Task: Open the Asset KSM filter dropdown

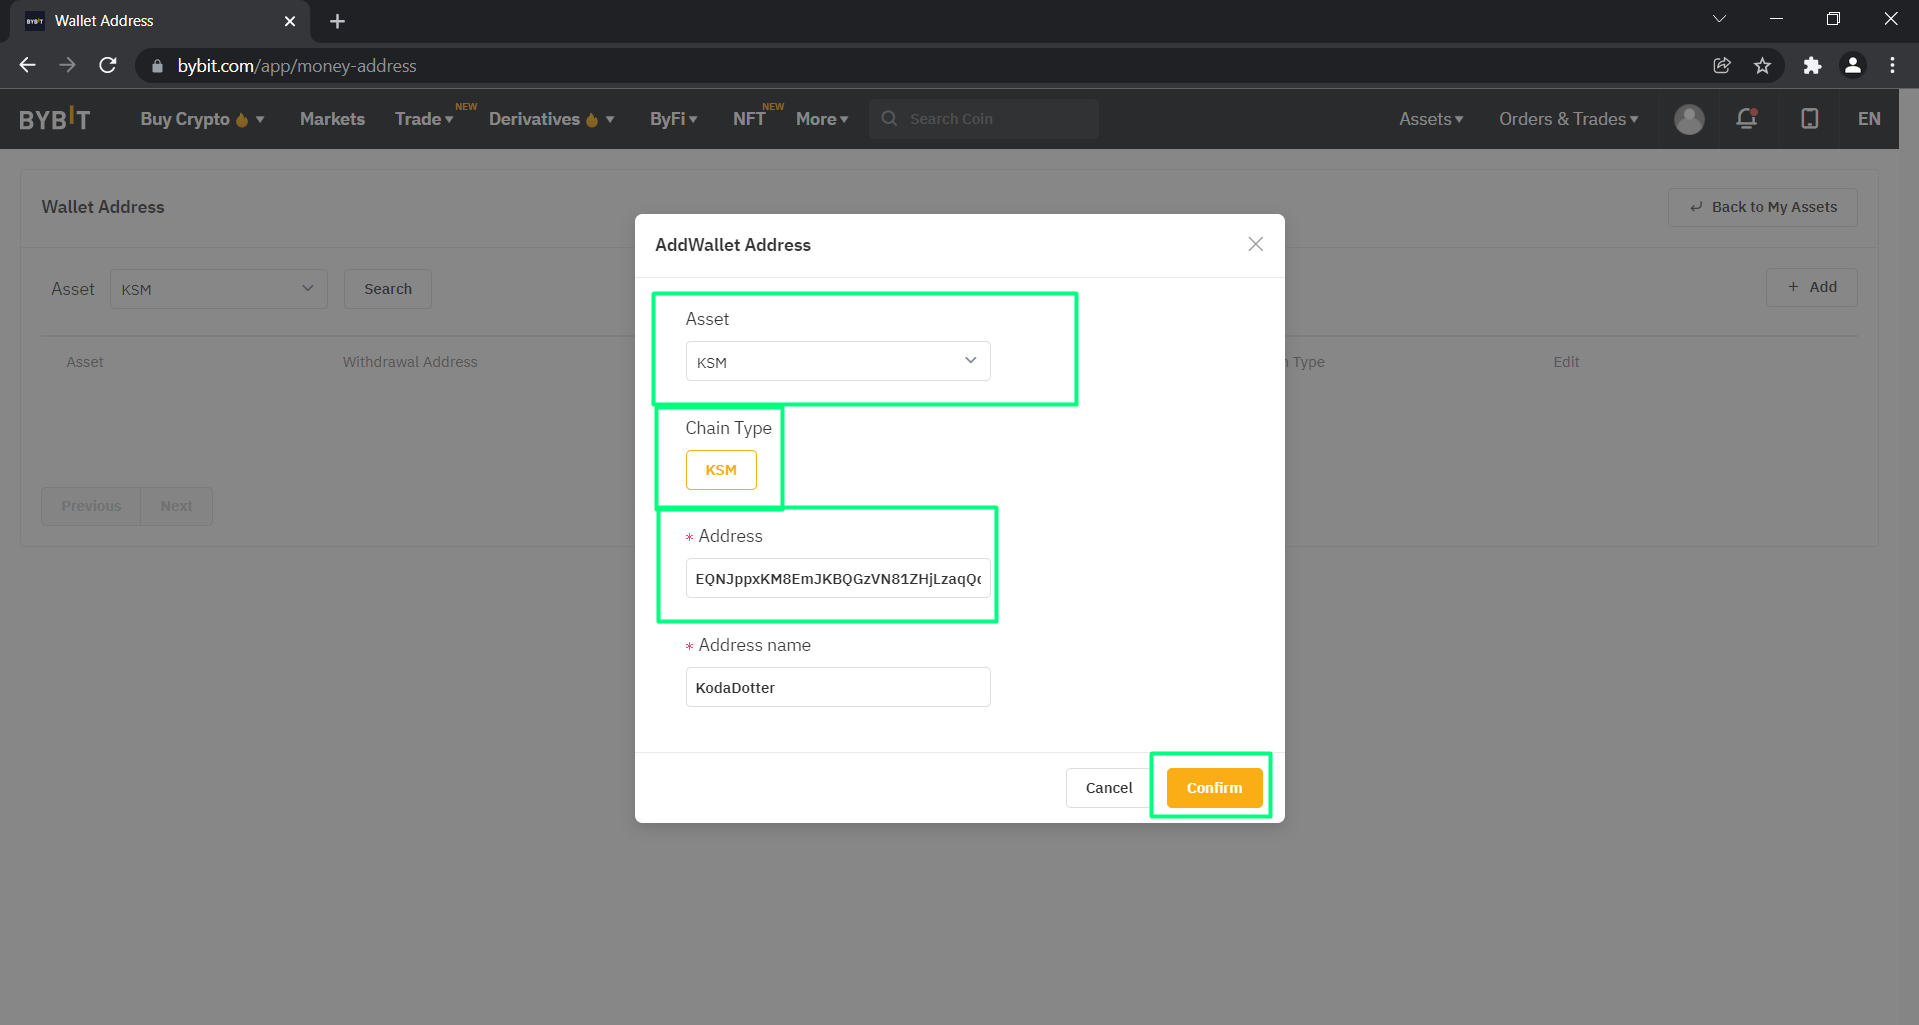Action: pos(218,289)
